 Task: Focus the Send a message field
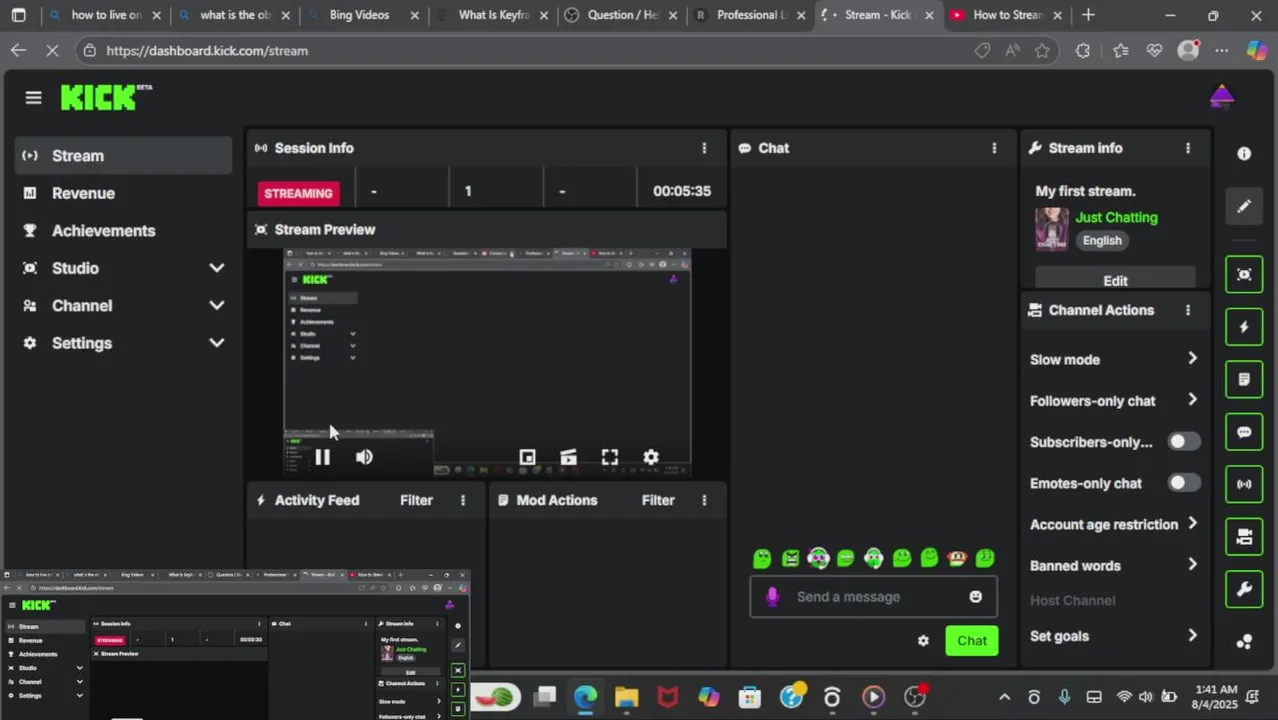(873, 597)
